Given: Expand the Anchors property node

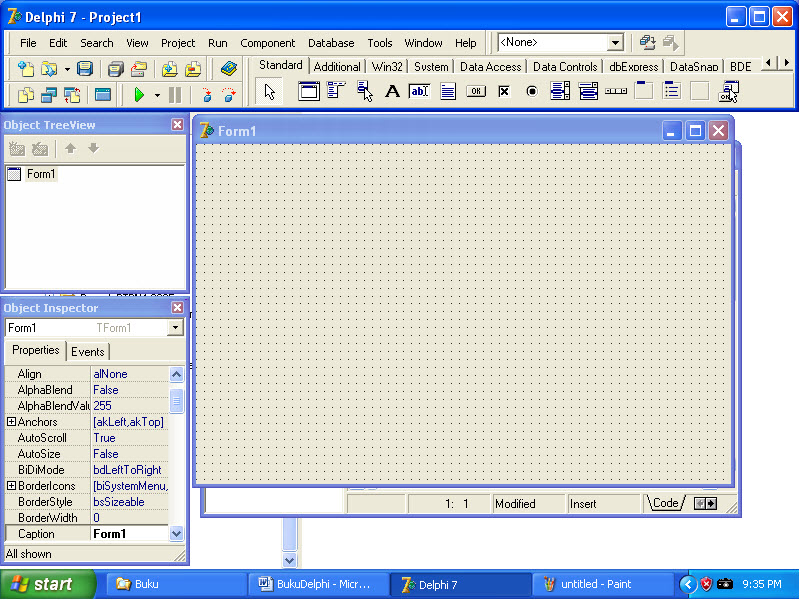Looking at the screenshot, I should pyautogui.click(x=9, y=421).
